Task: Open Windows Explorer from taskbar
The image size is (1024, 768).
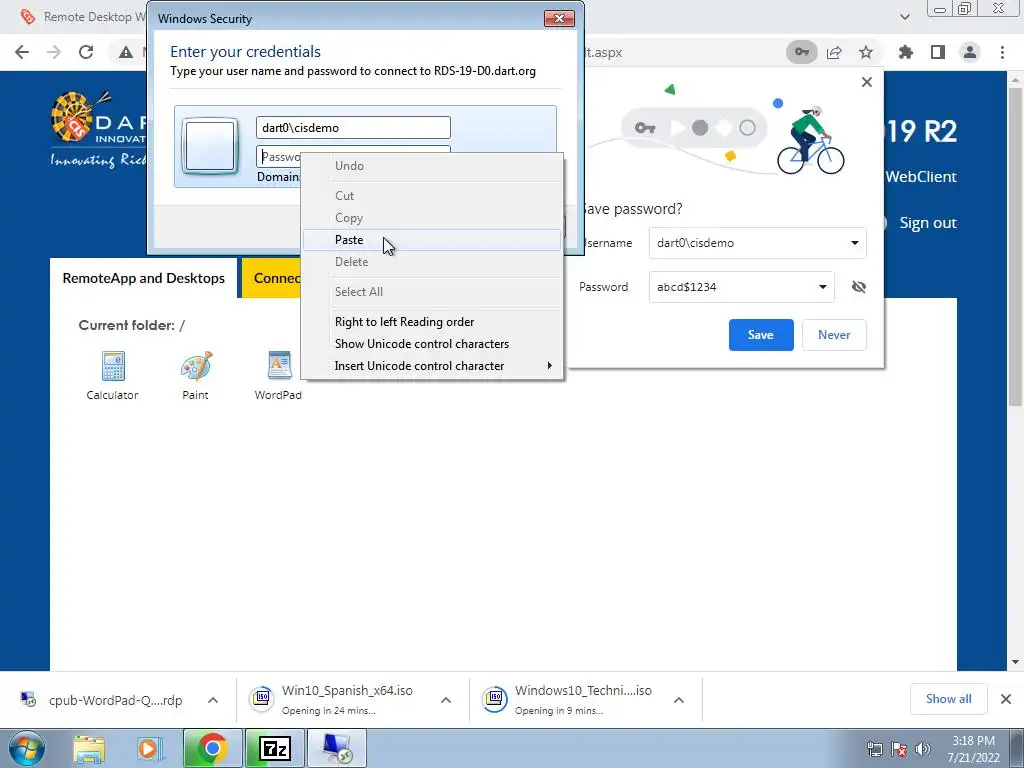Action: (89, 748)
